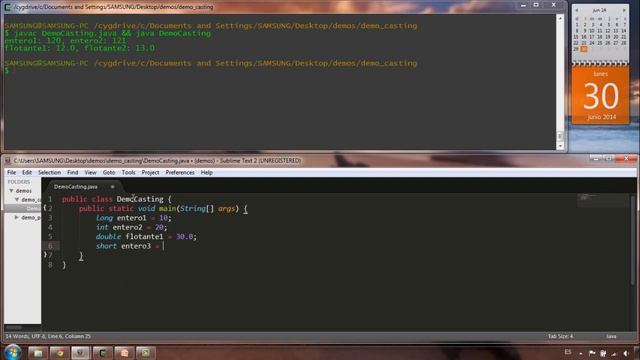
Task: Click on 'int entero2' code line
Action: tap(131, 227)
